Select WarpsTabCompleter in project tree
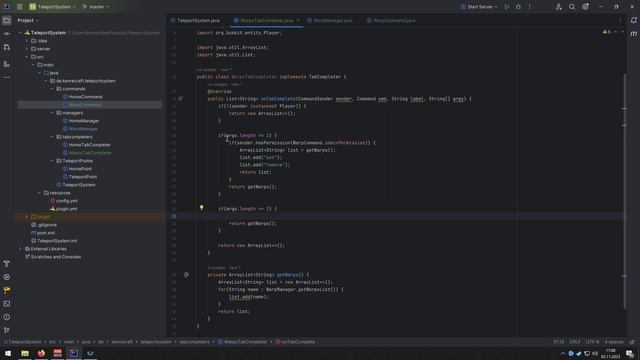 tap(90, 153)
